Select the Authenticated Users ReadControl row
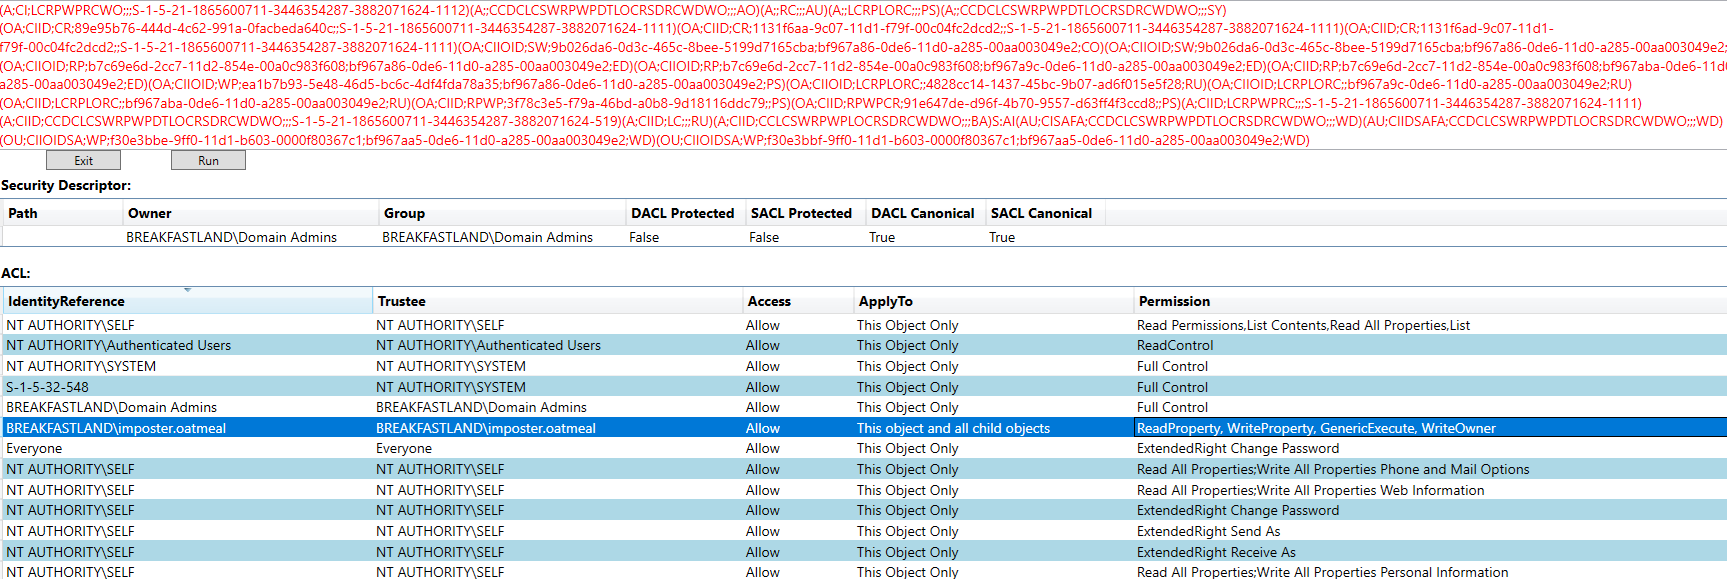The height and width of the screenshot is (579, 1727). coord(118,345)
